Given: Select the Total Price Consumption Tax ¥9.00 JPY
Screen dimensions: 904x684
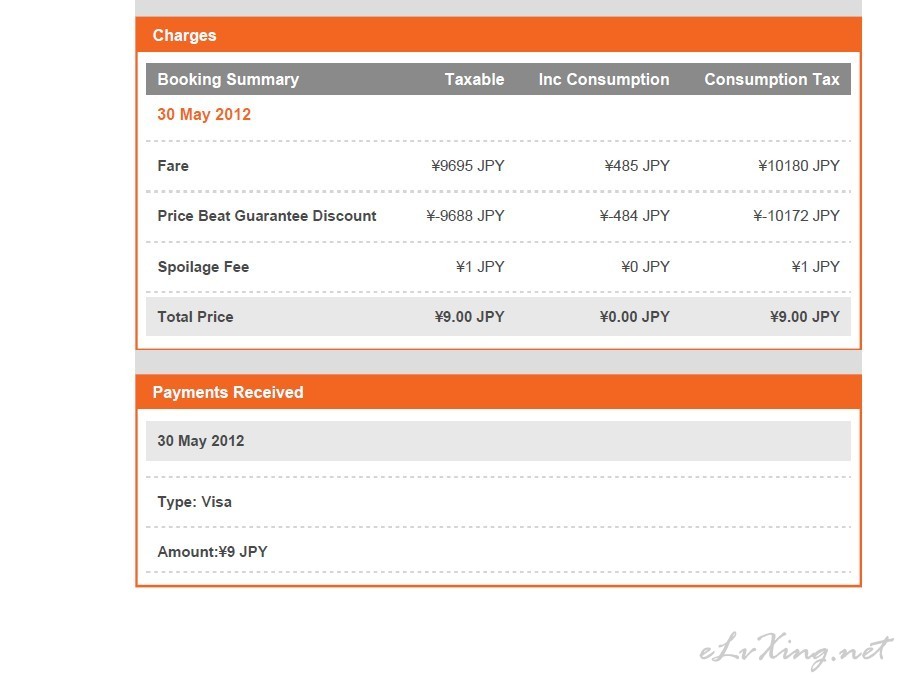Looking at the screenshot, I should click(804, 317).
